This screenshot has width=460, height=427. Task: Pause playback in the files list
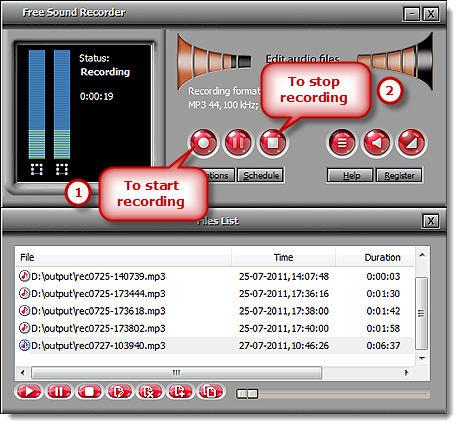59,391
